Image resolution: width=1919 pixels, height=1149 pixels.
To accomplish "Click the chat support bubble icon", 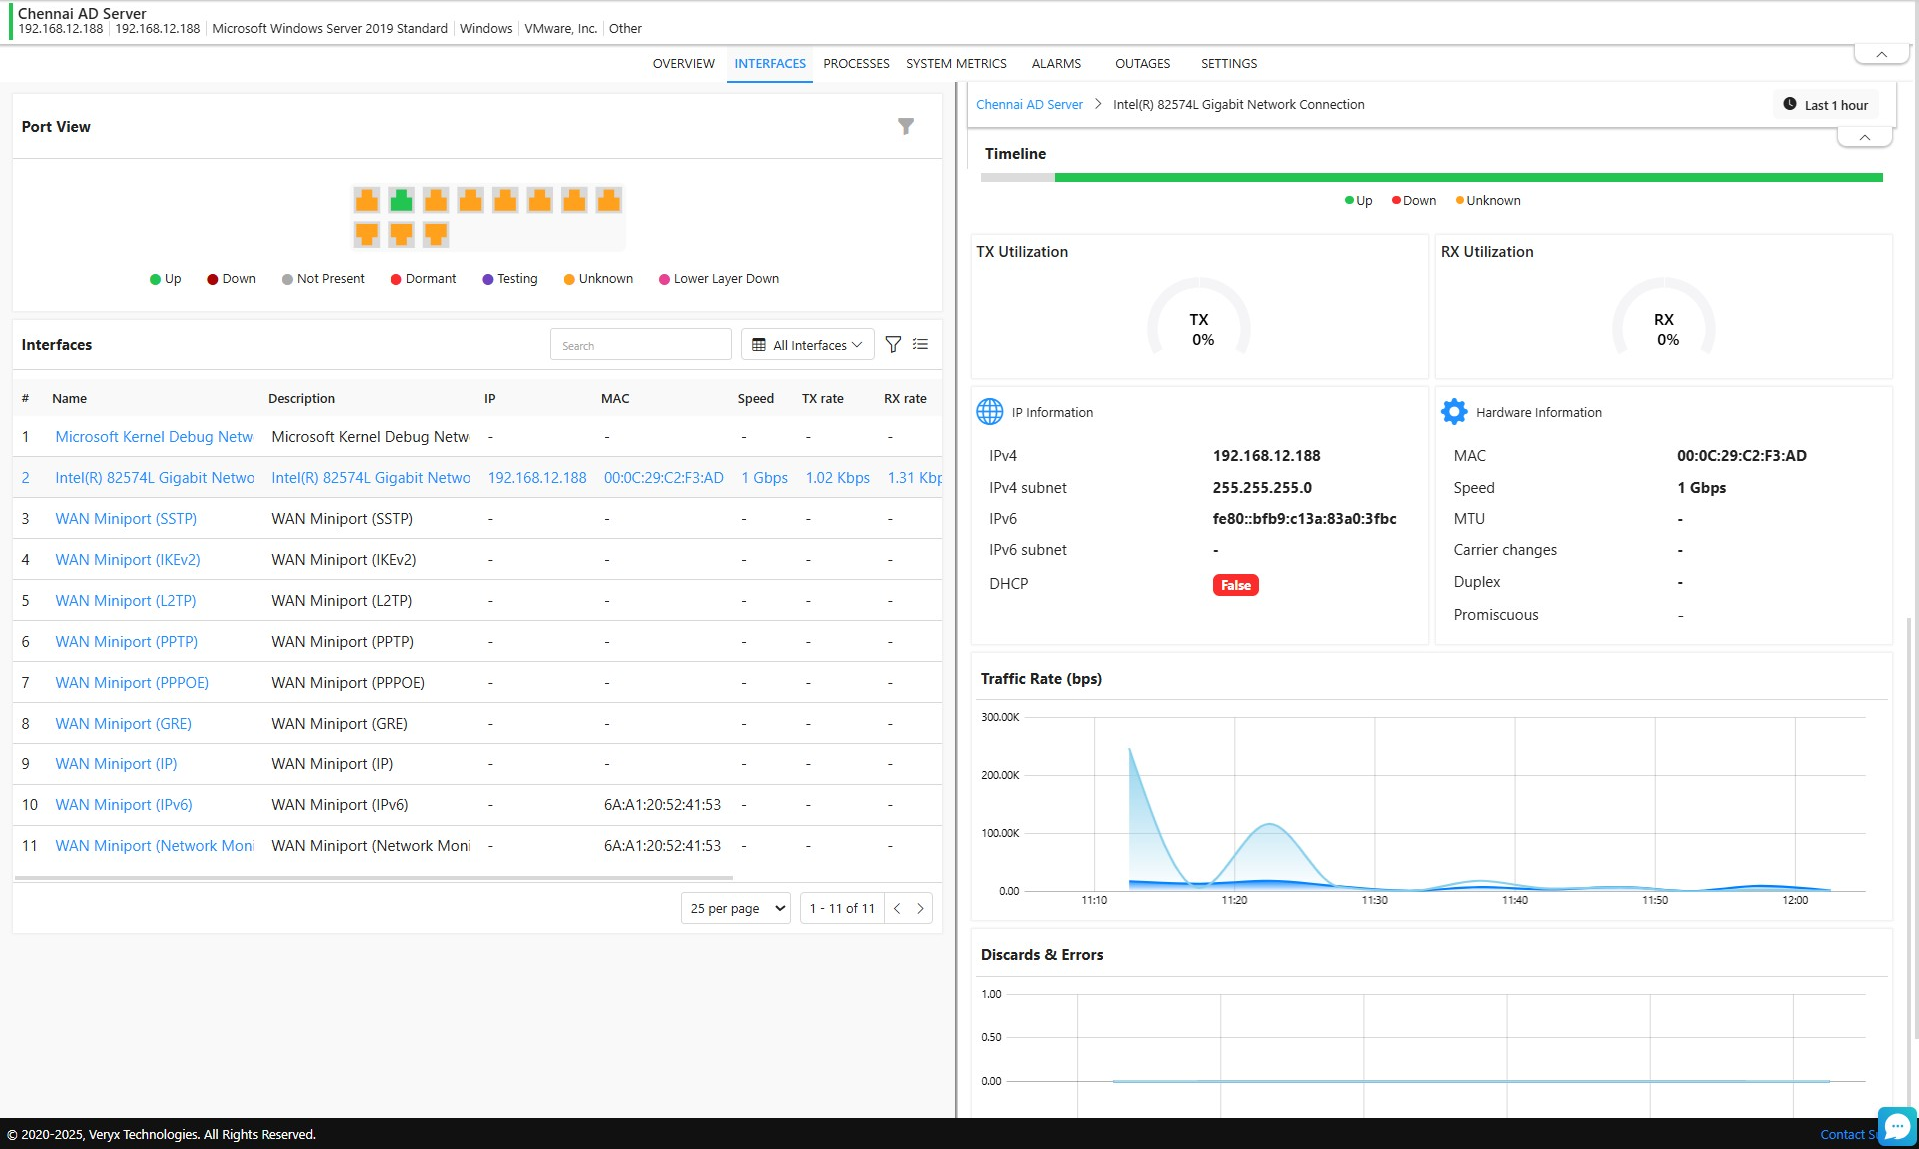I will (1896, 1126).
